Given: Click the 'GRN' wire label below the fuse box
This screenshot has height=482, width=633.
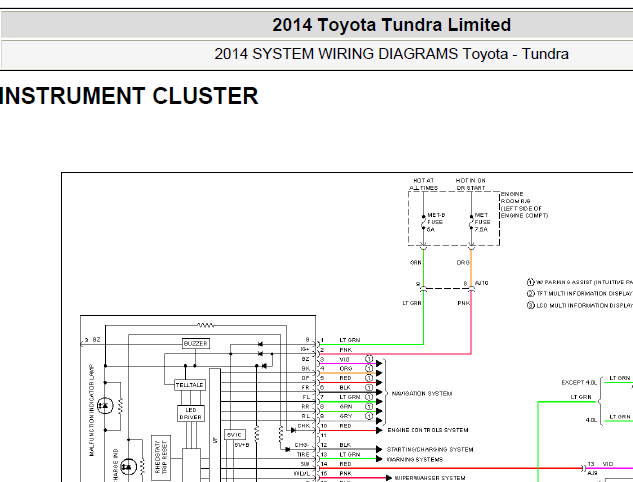Looking at the screenshot, I should [415, 262].
